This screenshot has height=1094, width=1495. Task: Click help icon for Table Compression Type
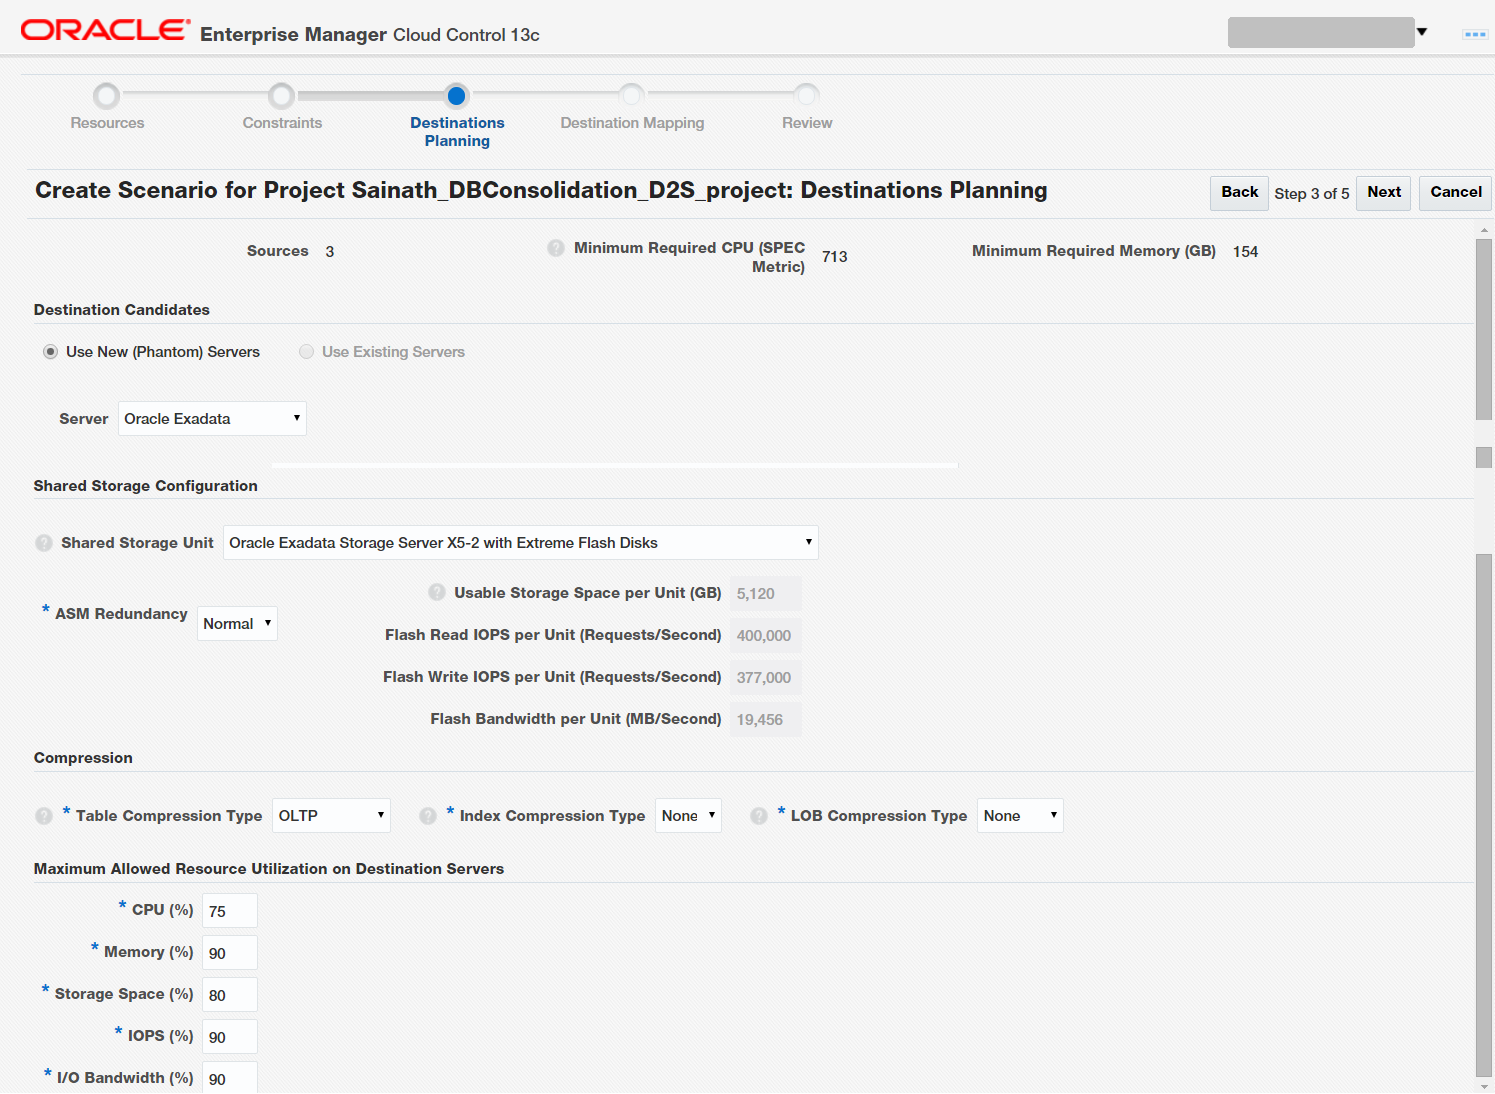44,816
